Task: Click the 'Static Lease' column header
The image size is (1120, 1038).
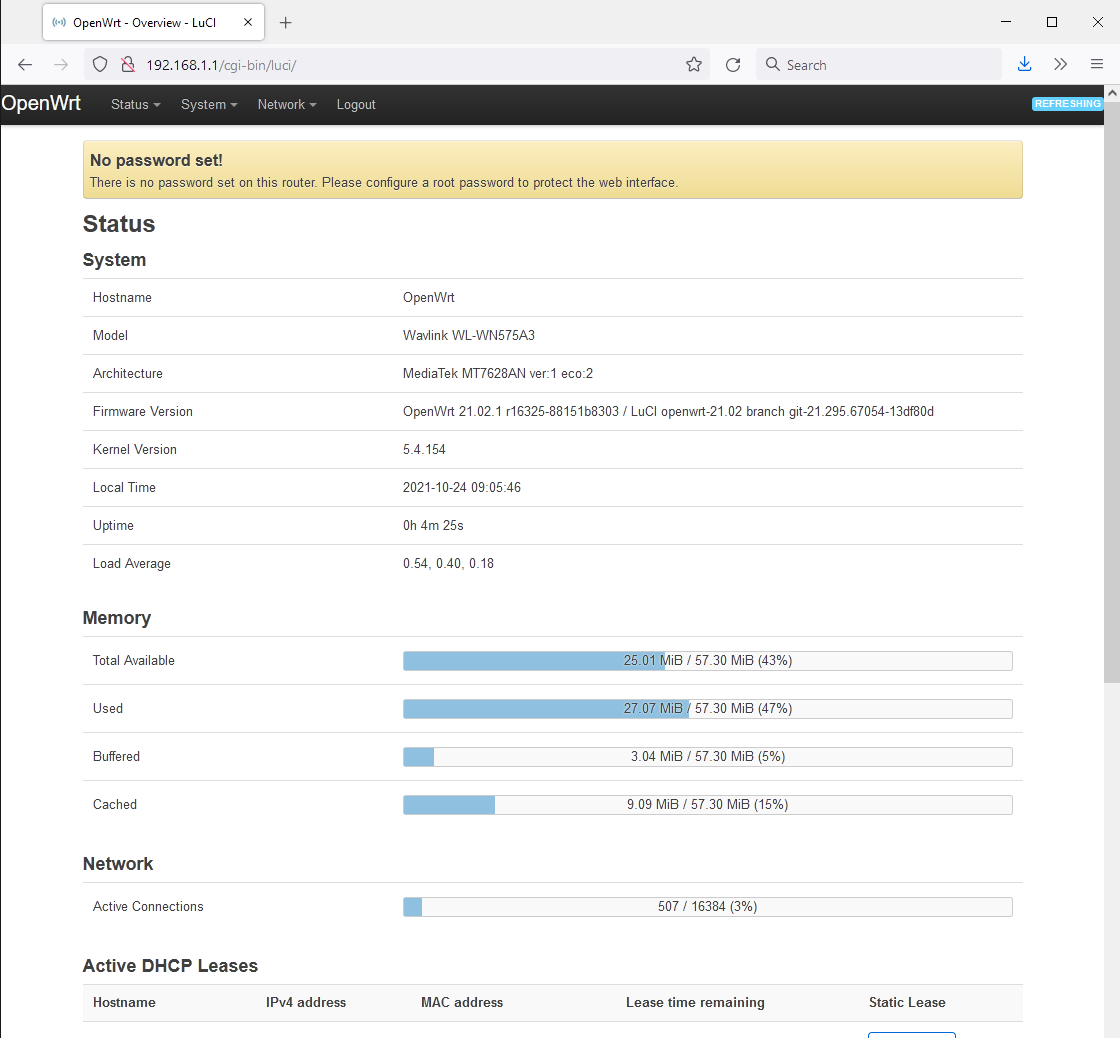Action: (x=907, y=1002)
